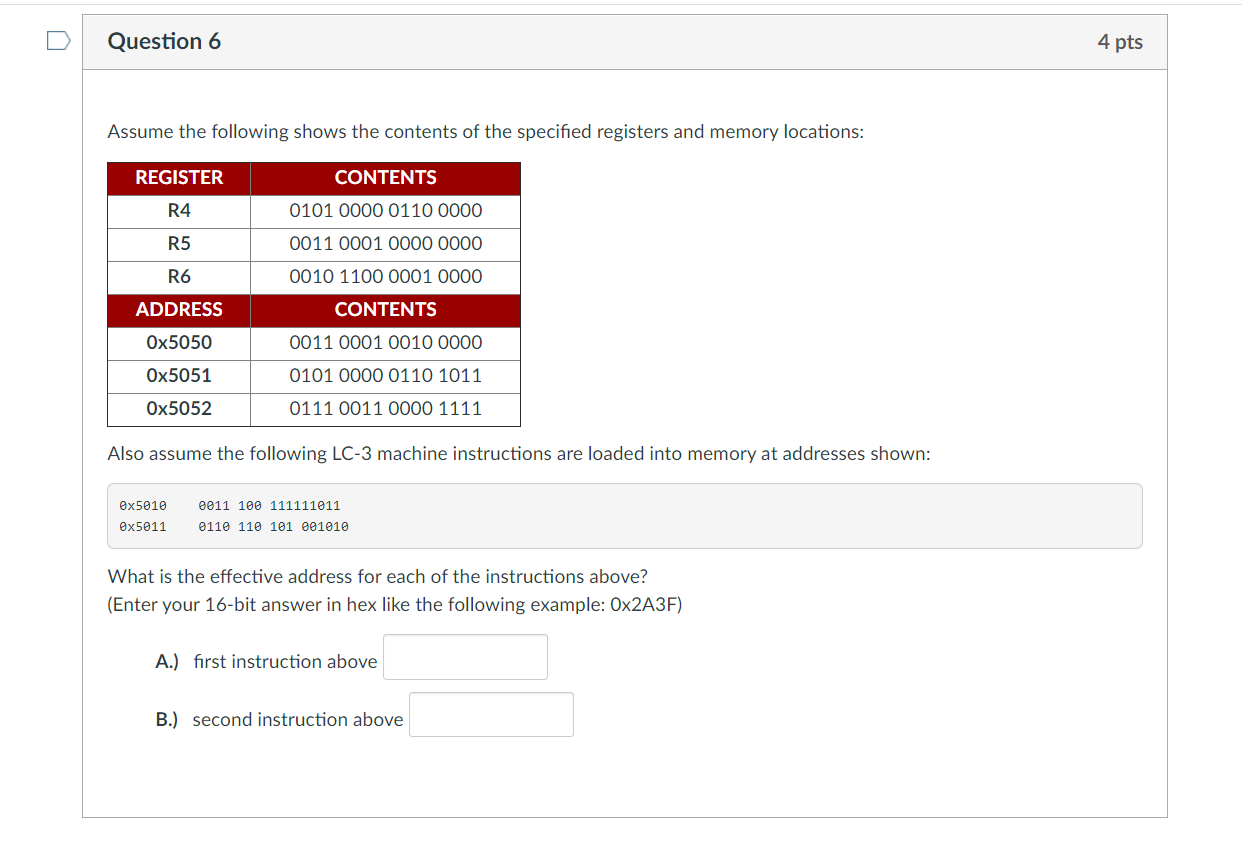
Task: Flag Question 6 using the bookmark icon
Action: coord(59,41)
